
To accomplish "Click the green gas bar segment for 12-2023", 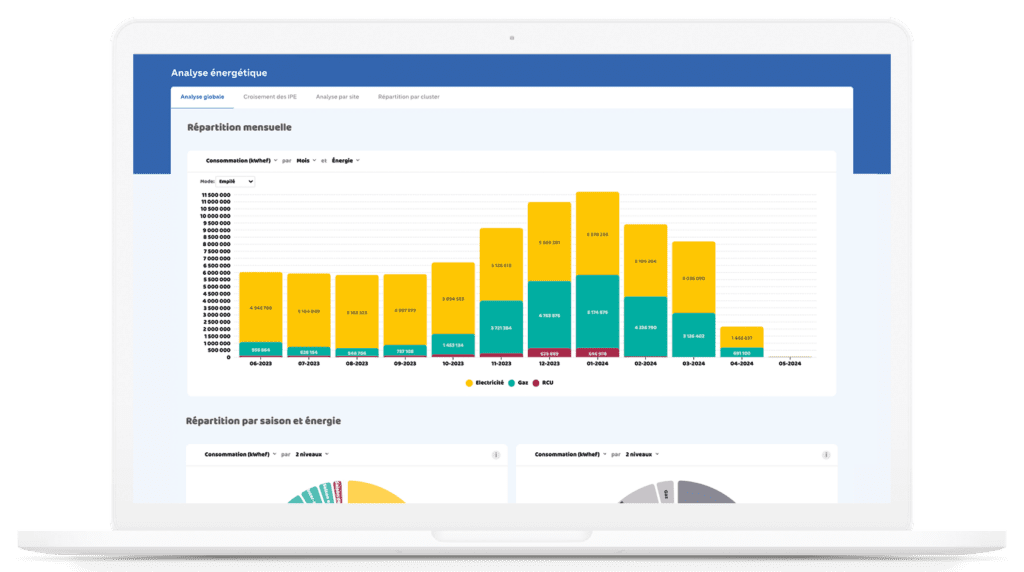I will tap(549, 314).
